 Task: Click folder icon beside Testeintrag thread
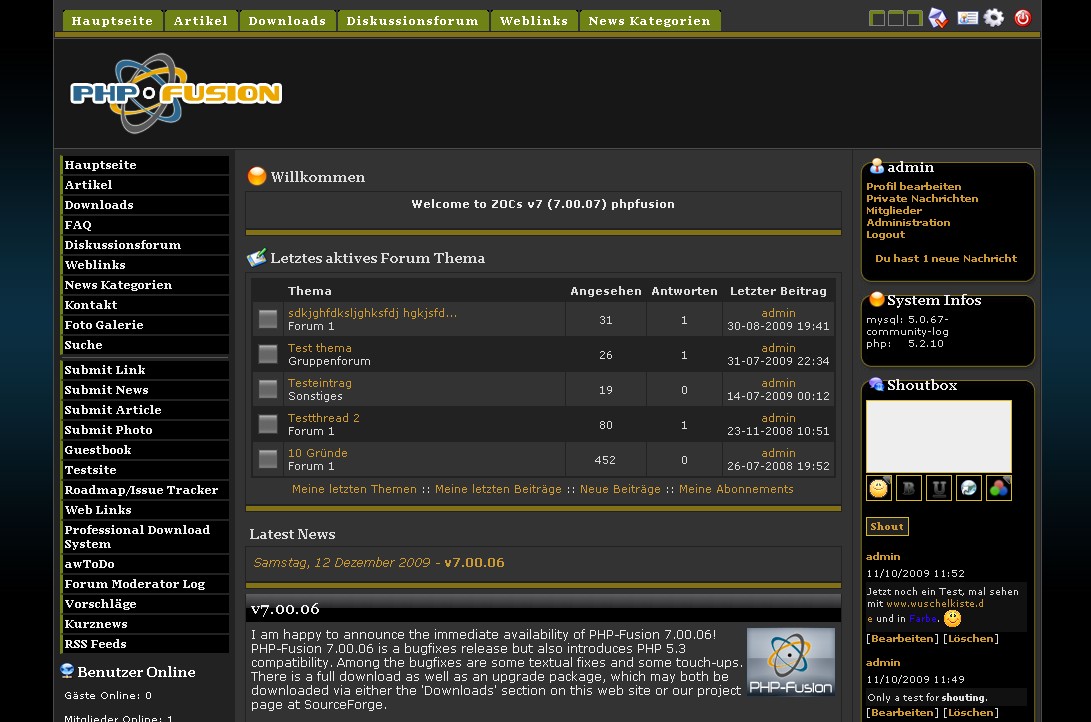pos(268,389)
